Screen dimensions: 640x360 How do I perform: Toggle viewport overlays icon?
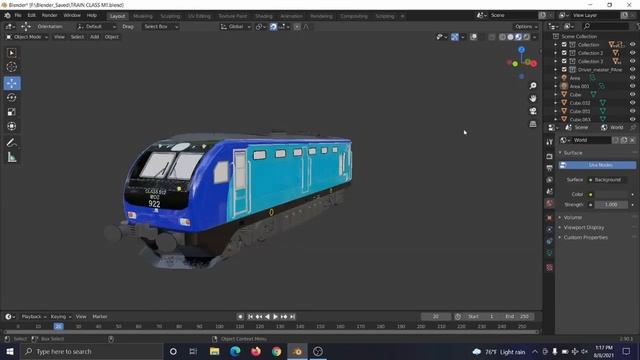pos(473,37)
